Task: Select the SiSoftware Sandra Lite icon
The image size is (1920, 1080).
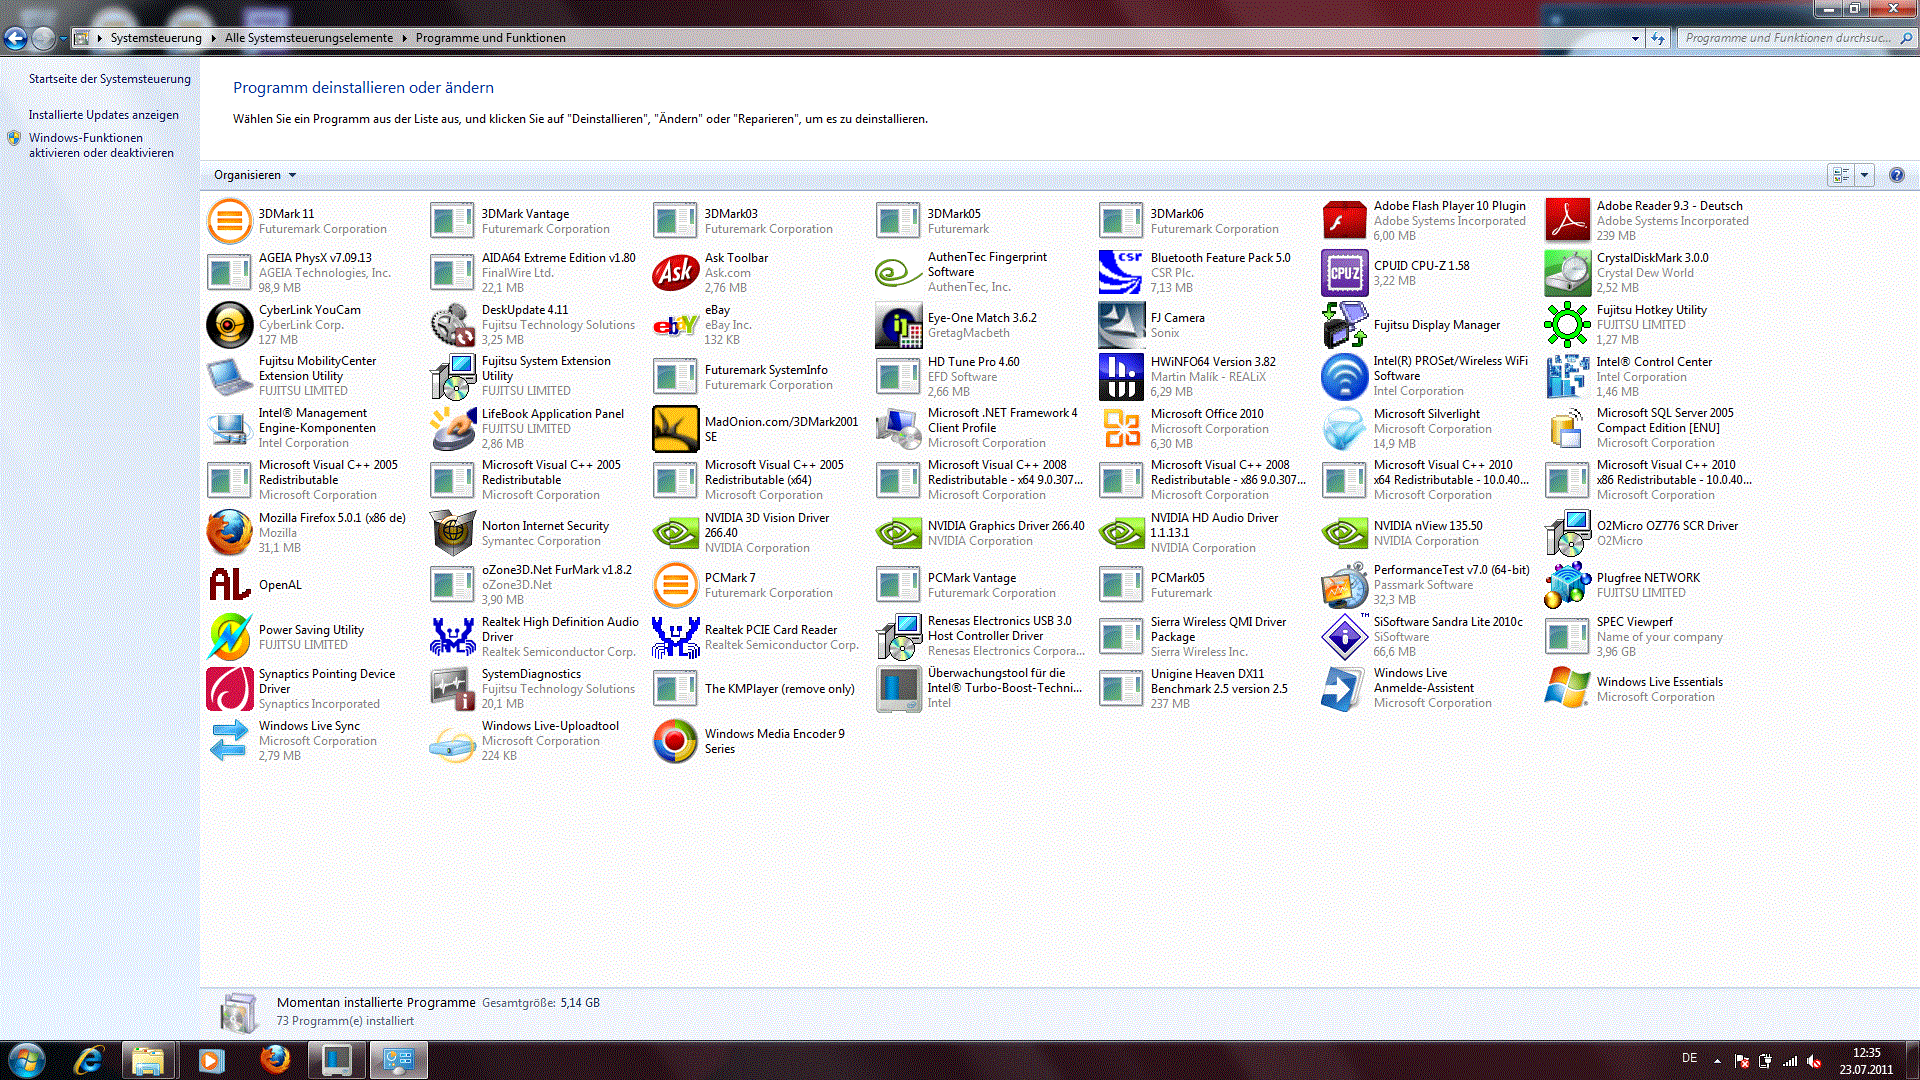Action: 1344,637
